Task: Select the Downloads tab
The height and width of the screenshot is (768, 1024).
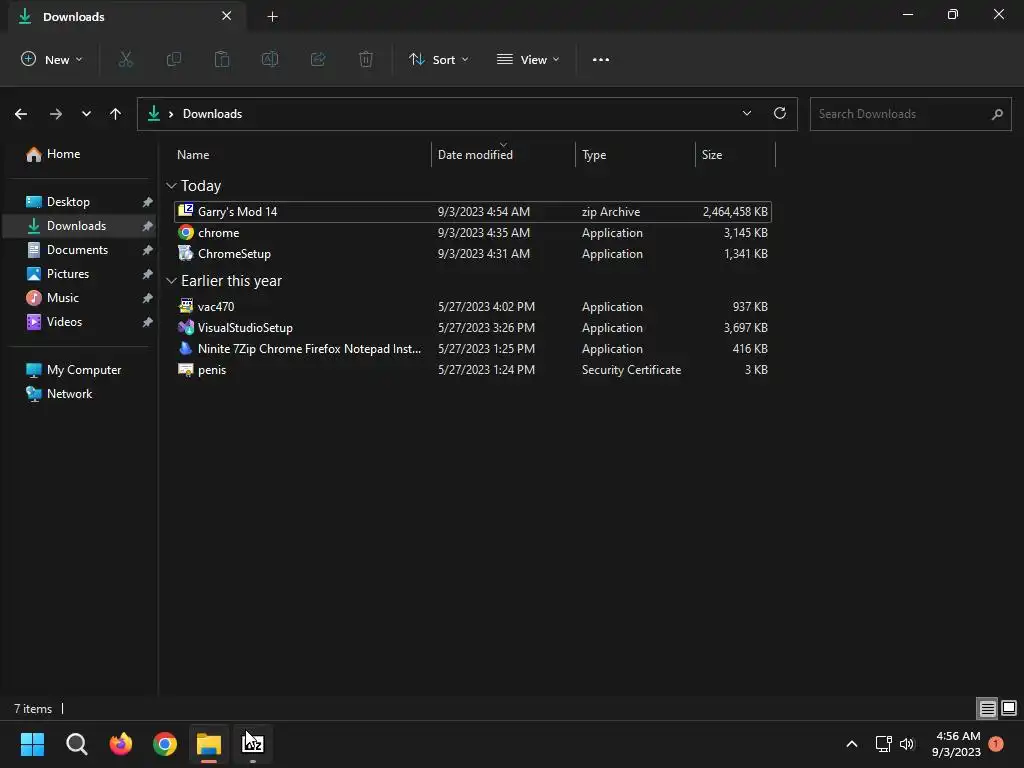Action: (127, 16)
